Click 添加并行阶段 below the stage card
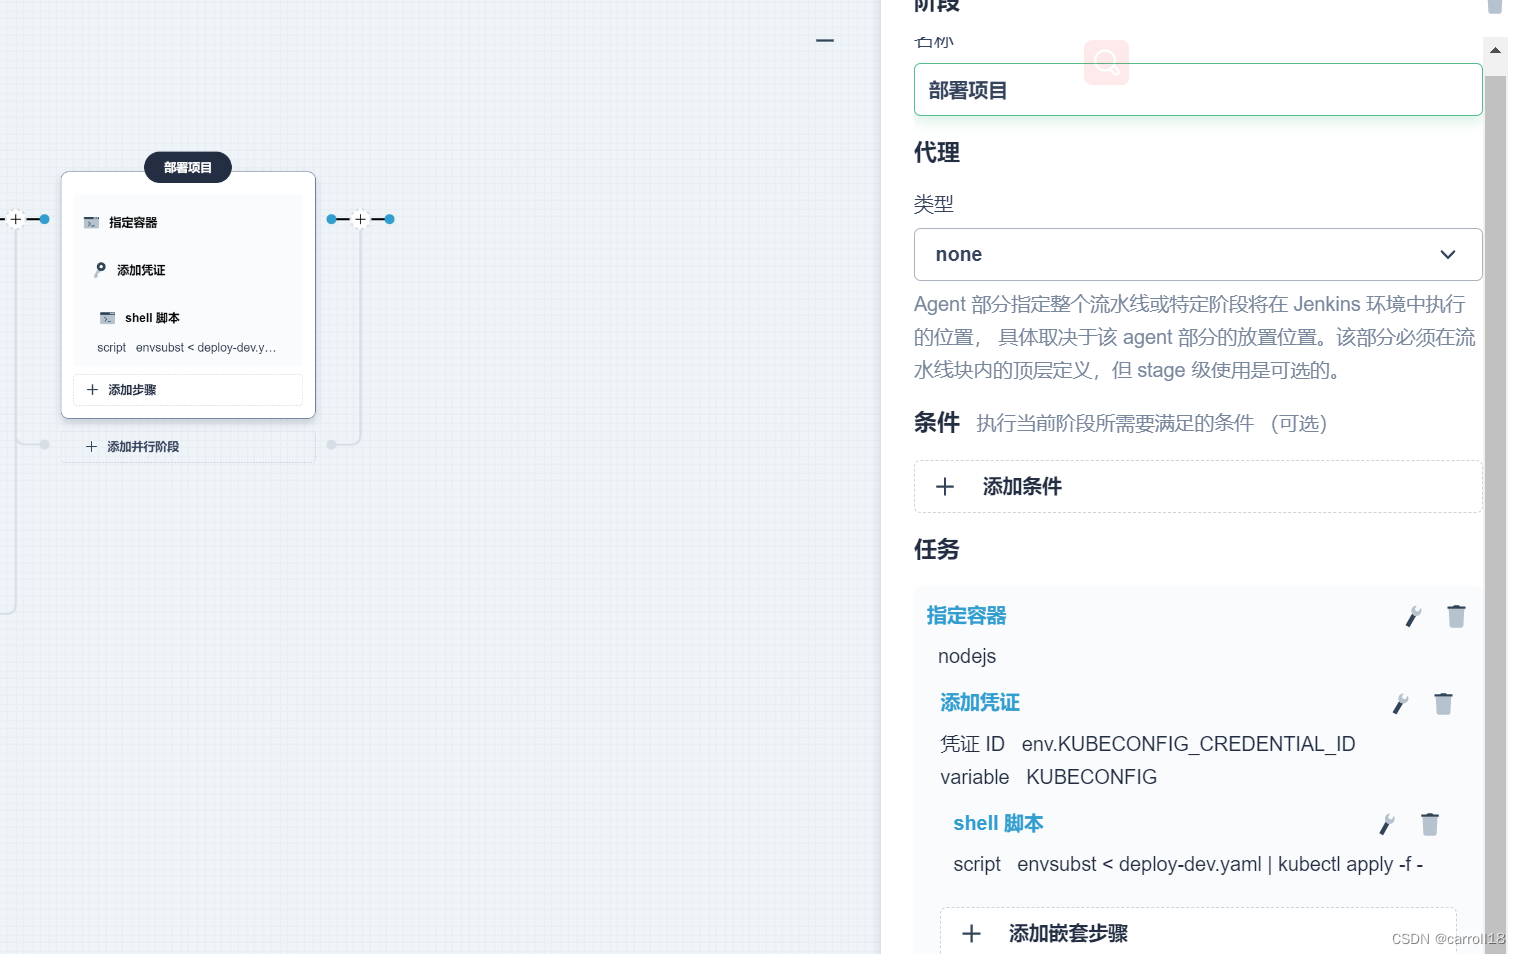The height and width of the screenshot is (954, 1521). point(188,447)
